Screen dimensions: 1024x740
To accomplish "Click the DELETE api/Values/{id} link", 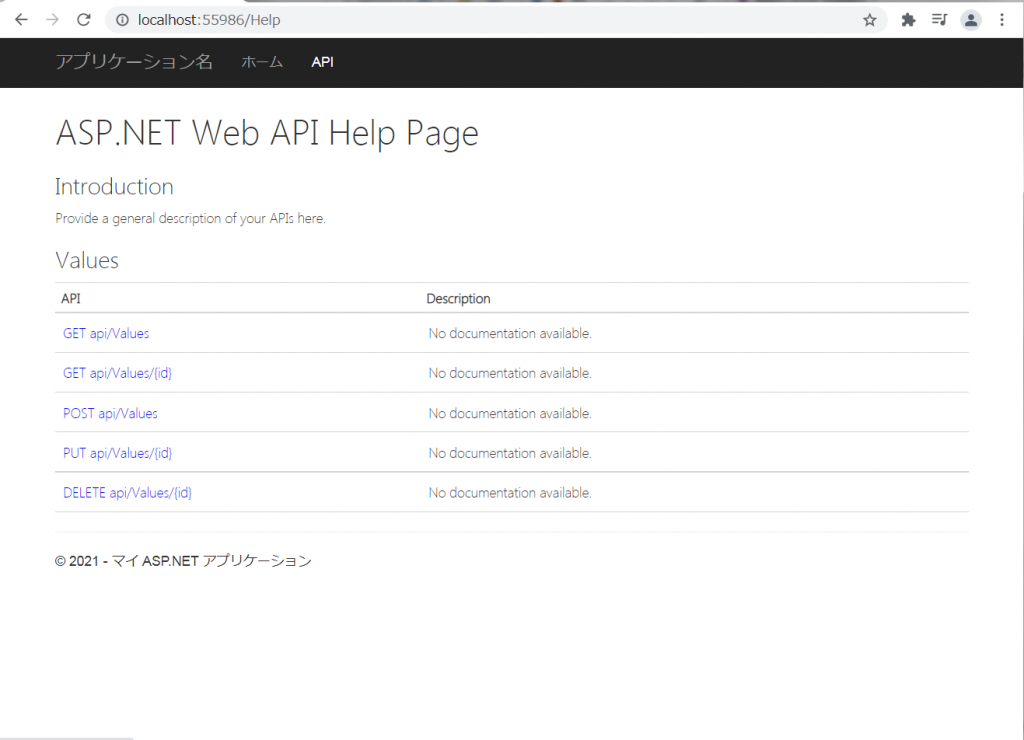I will [x=127, y=492].
